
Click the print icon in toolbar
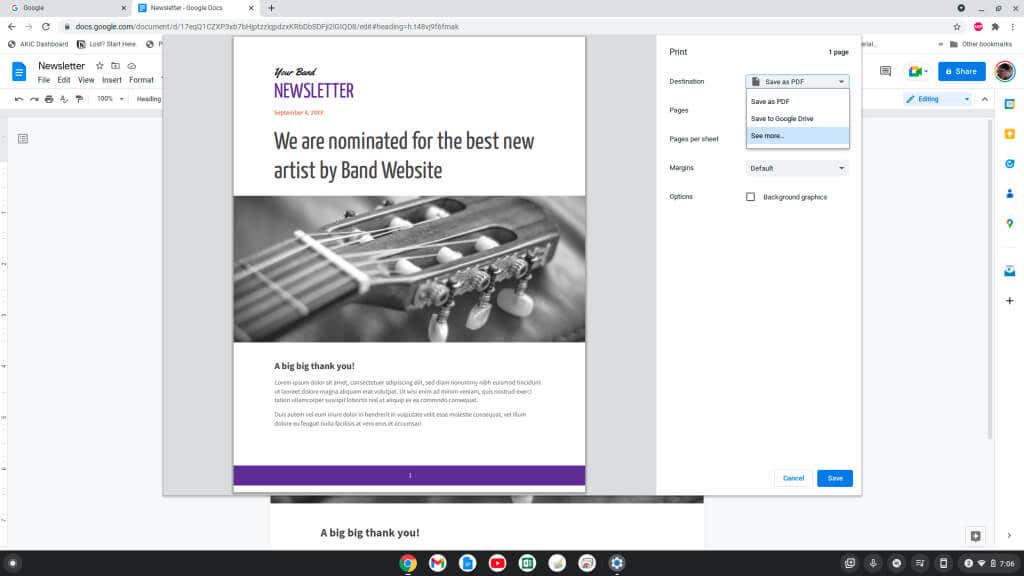coord(49,99)
